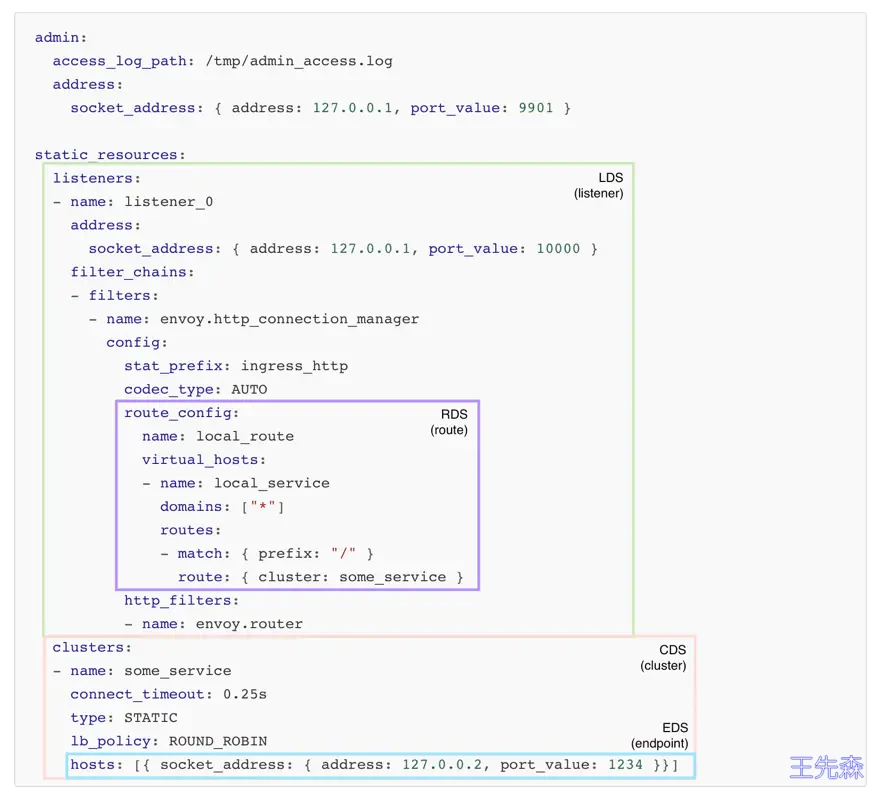This screenshot has height=800, width=884.
Task: Click the 'static_resources:' key
Action: pyautogui.click(x=110, y=155)
